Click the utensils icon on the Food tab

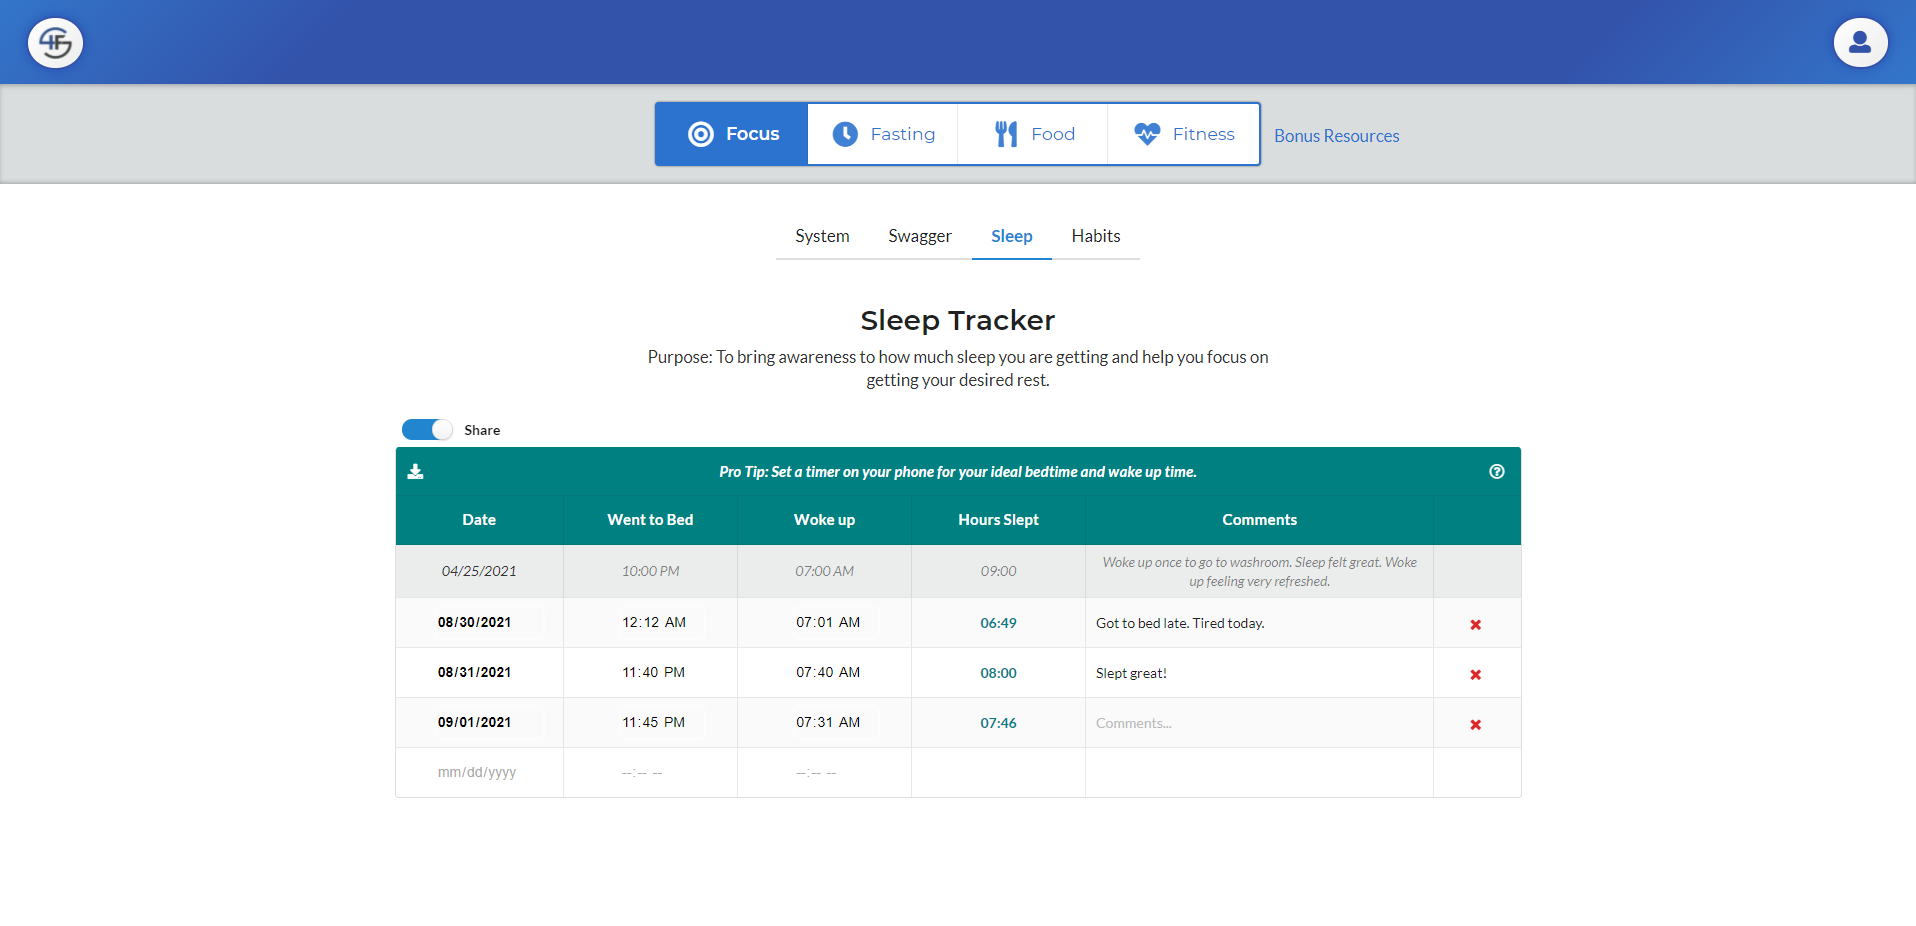(1004, 133)
